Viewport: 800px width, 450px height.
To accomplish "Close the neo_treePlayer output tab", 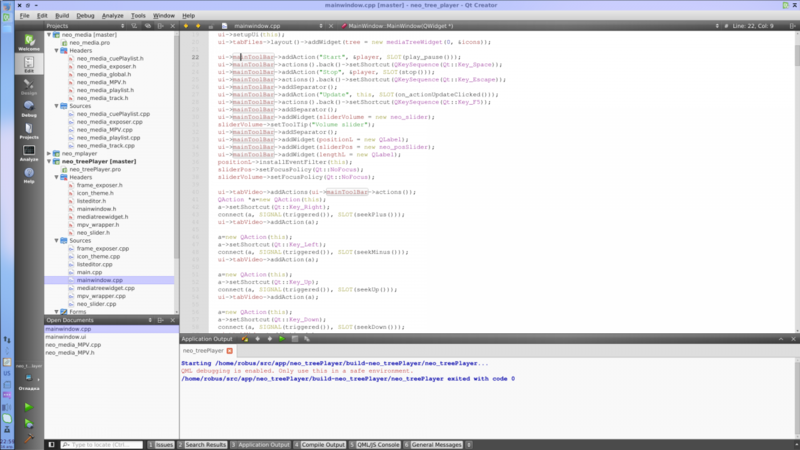I will point(230,351).
